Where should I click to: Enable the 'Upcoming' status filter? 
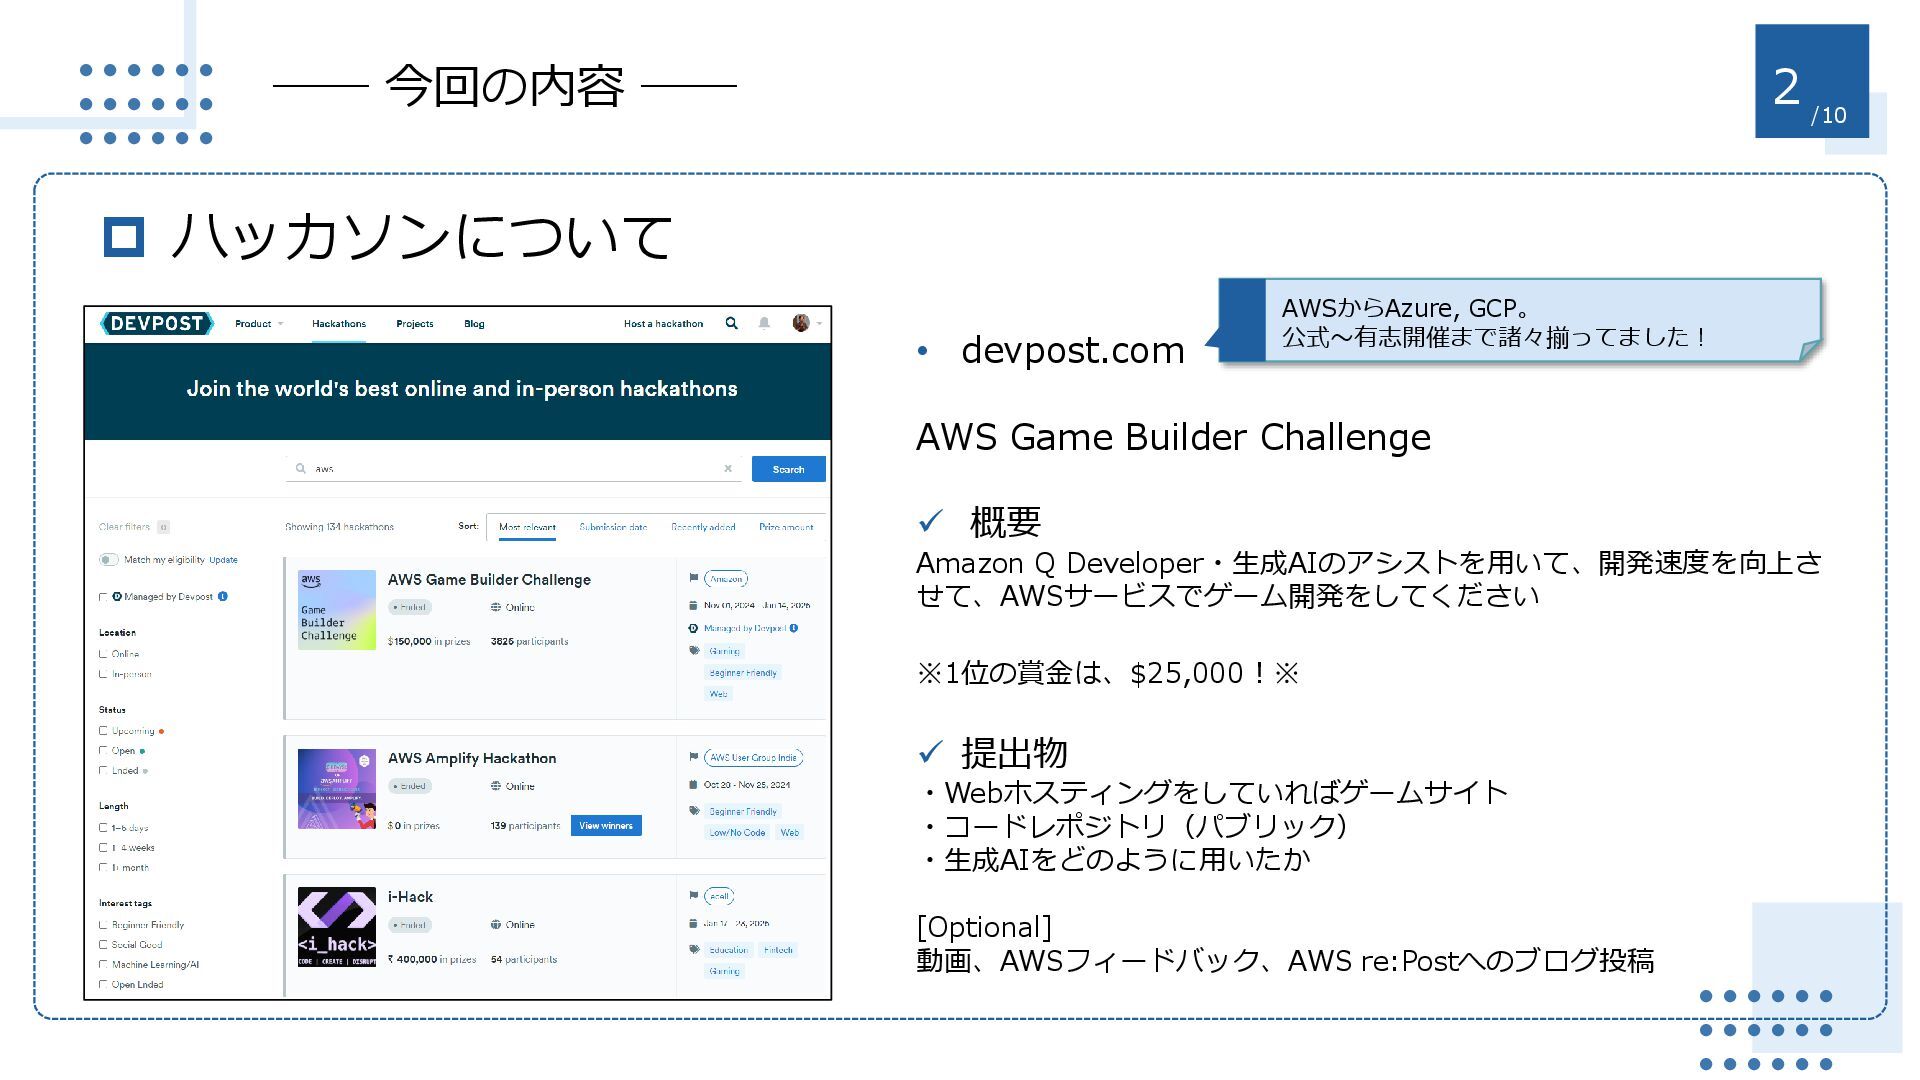103,731
